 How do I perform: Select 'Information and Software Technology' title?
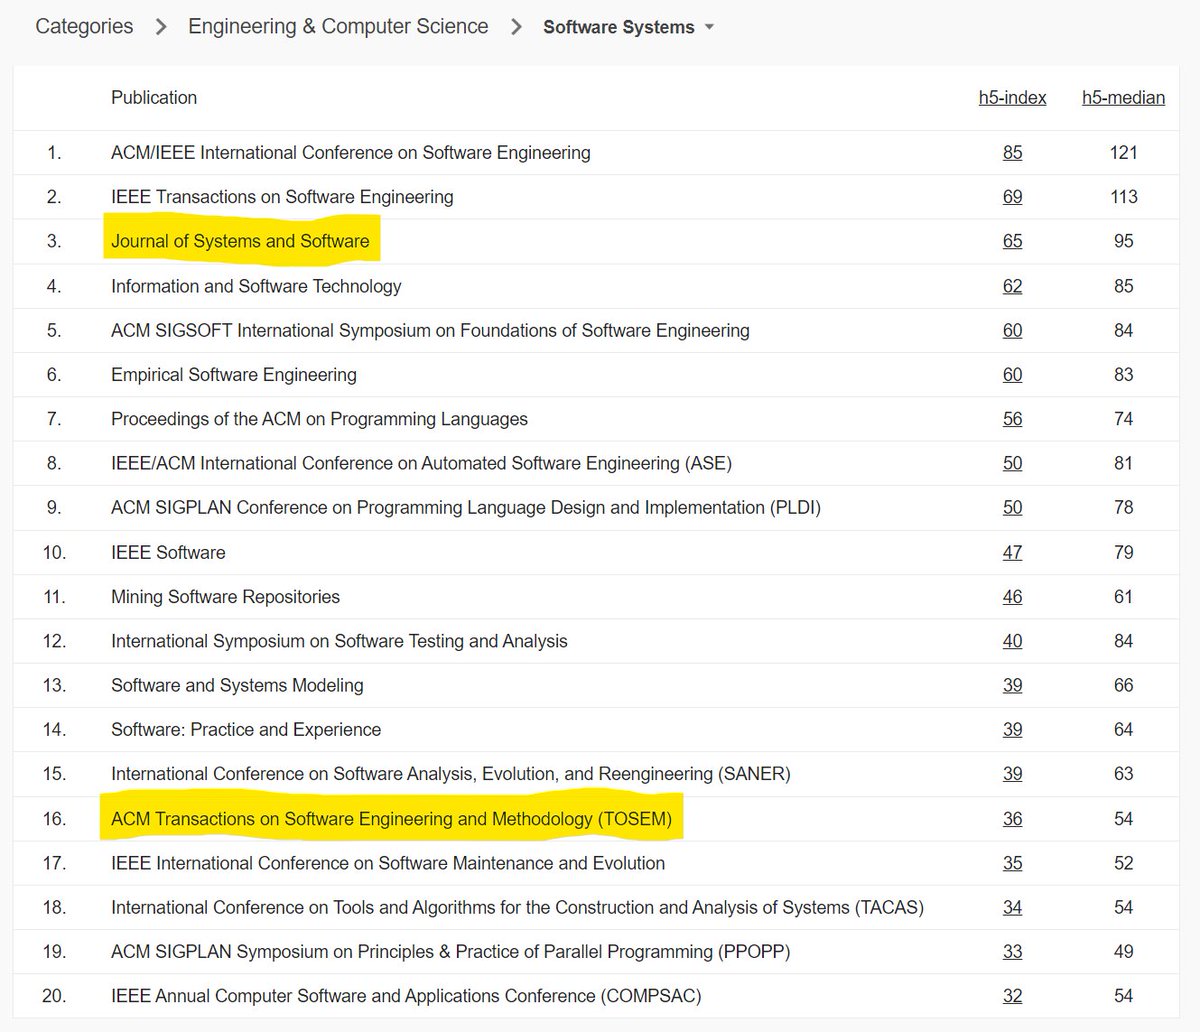tap(256, 286)
